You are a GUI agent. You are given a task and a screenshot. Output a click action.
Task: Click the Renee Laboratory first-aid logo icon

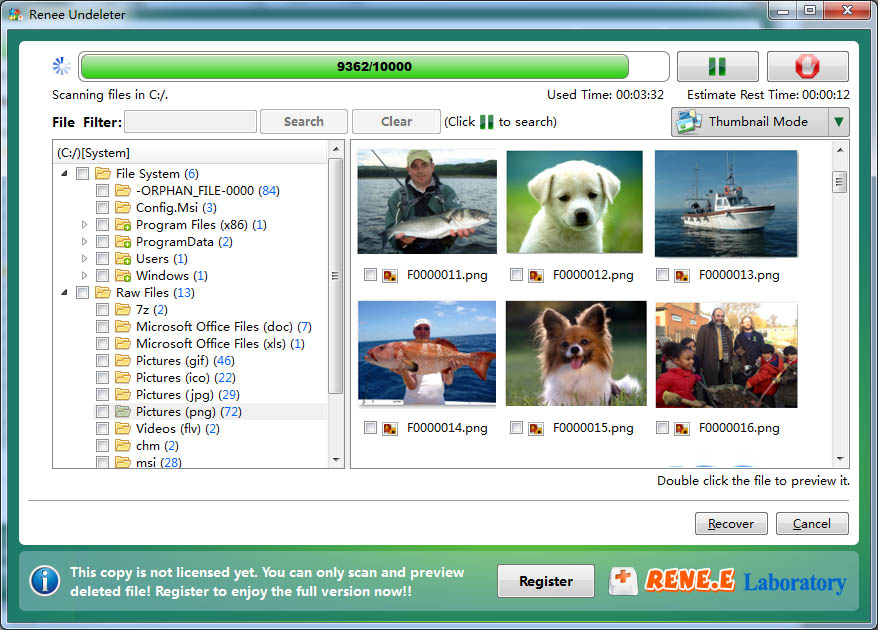click(x=623, y=581)
